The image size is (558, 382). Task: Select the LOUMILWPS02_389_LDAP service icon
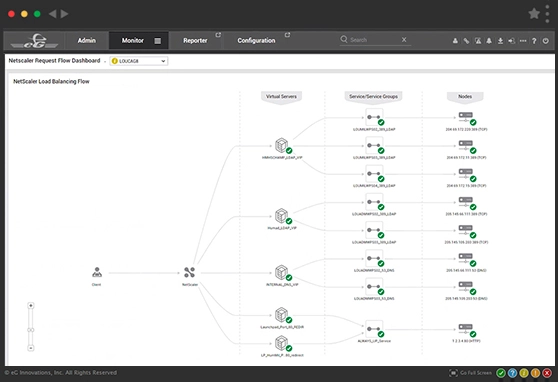[374, 117]
